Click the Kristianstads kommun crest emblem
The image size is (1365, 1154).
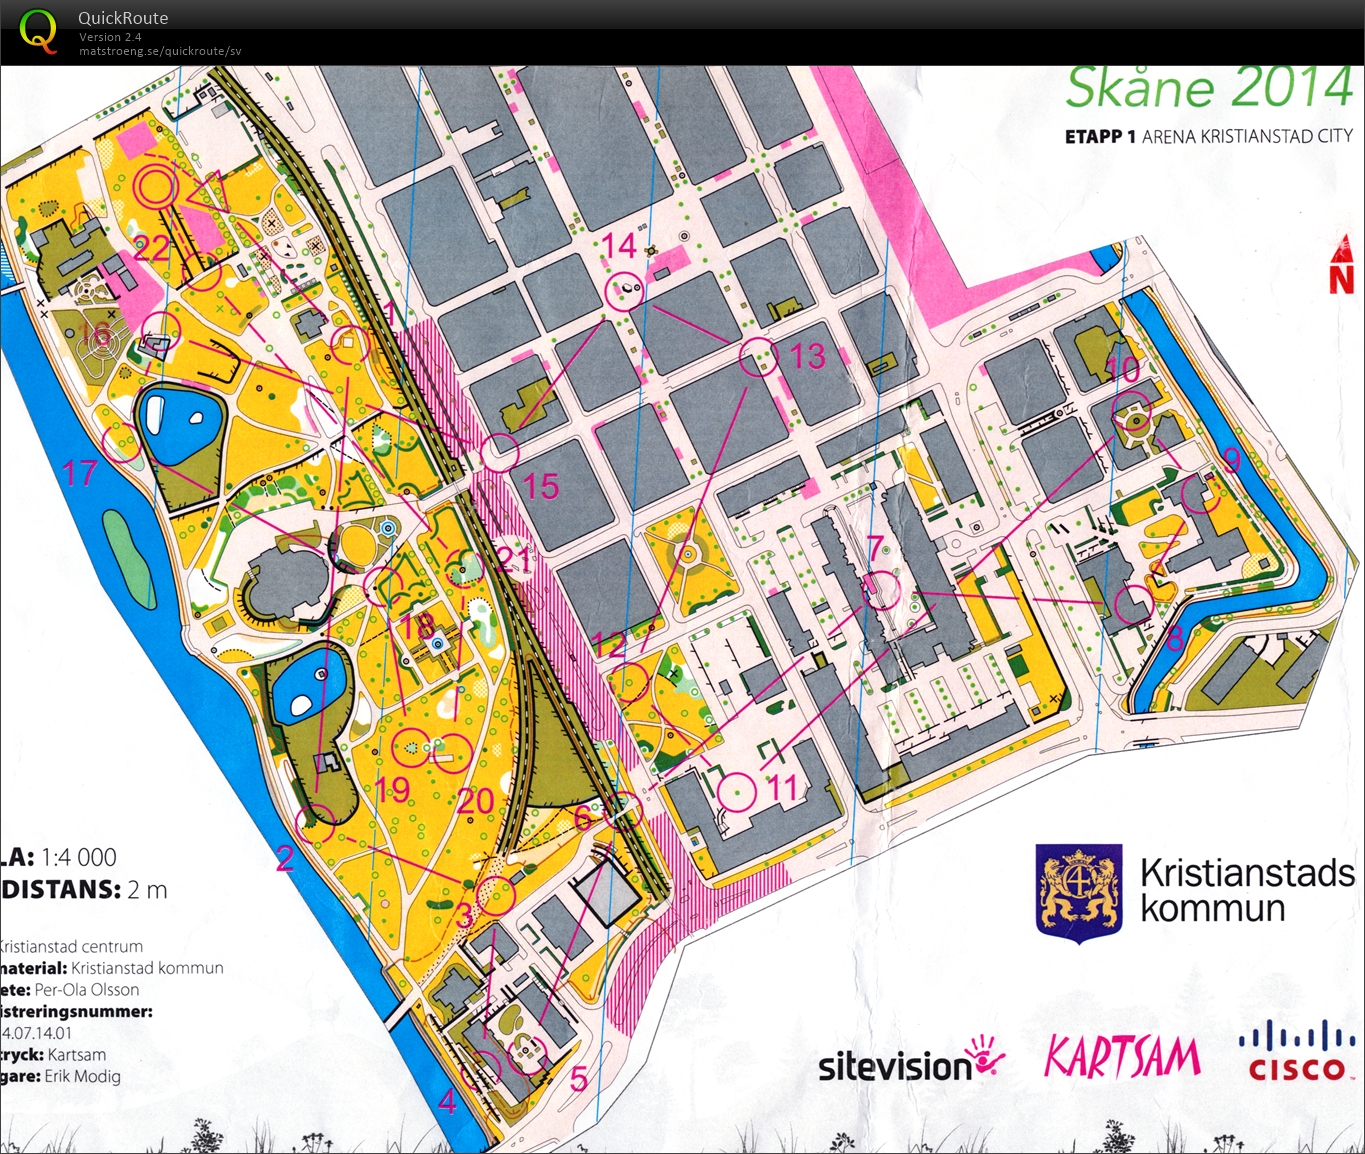[x=1078, y=893]
